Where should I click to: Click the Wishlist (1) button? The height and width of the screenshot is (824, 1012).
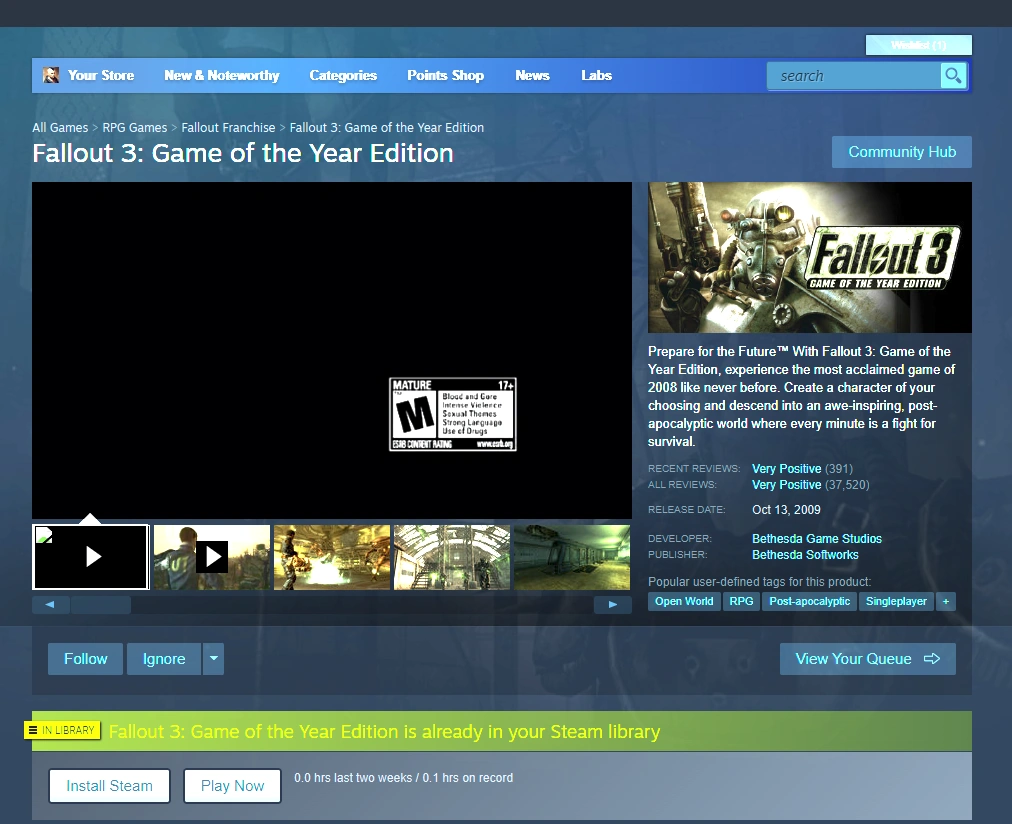(918, 45)
